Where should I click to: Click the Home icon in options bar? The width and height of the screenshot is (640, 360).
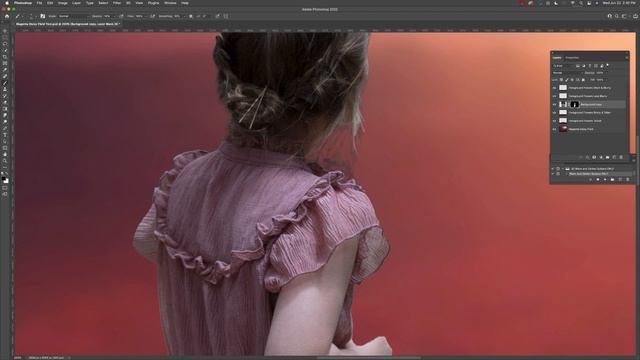pyautogui.click(x=7, y=16)
